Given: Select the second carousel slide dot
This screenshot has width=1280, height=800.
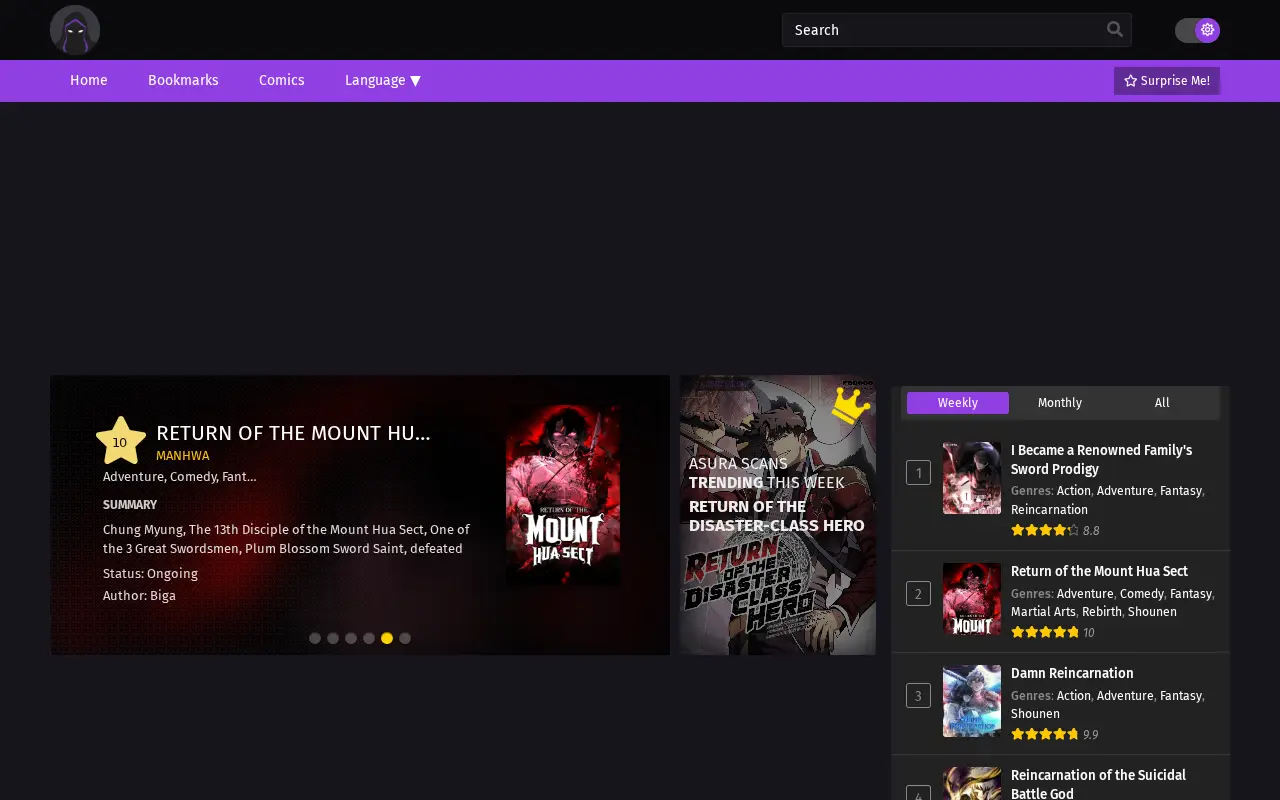Looking at the screenshot, I should [333, 638].
